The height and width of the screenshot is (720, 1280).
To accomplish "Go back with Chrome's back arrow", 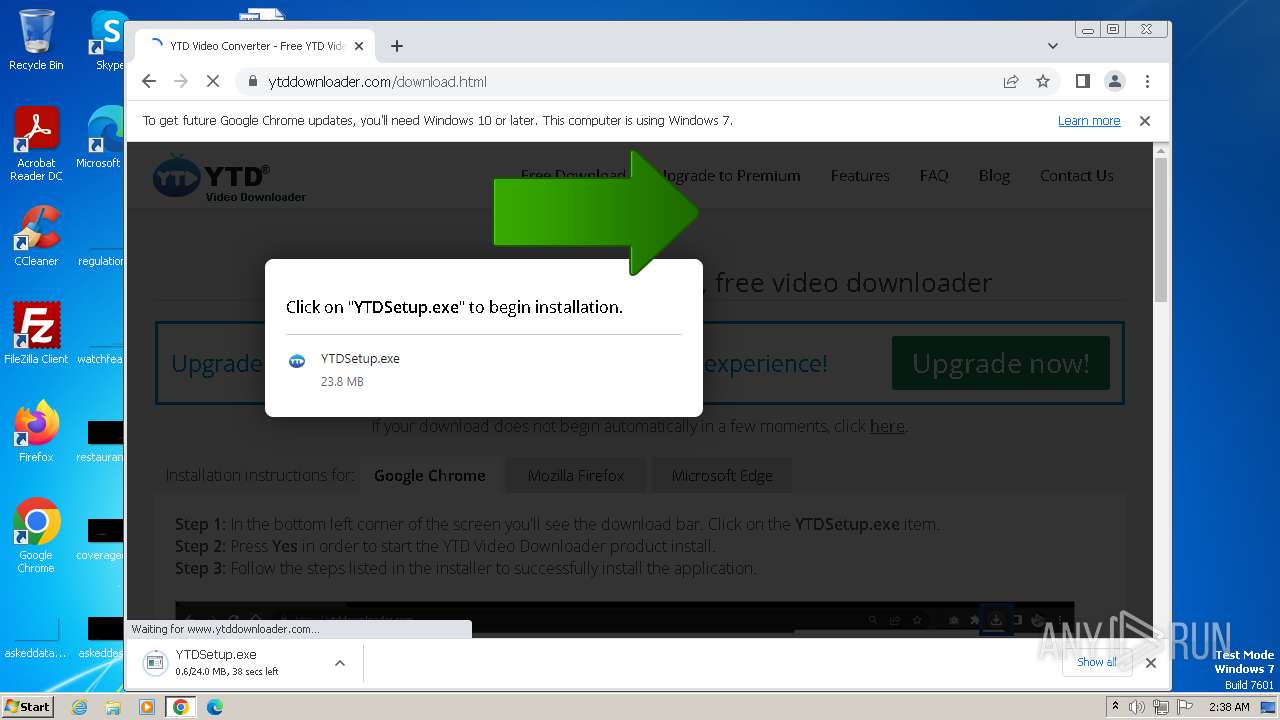I will click(149, 81).
